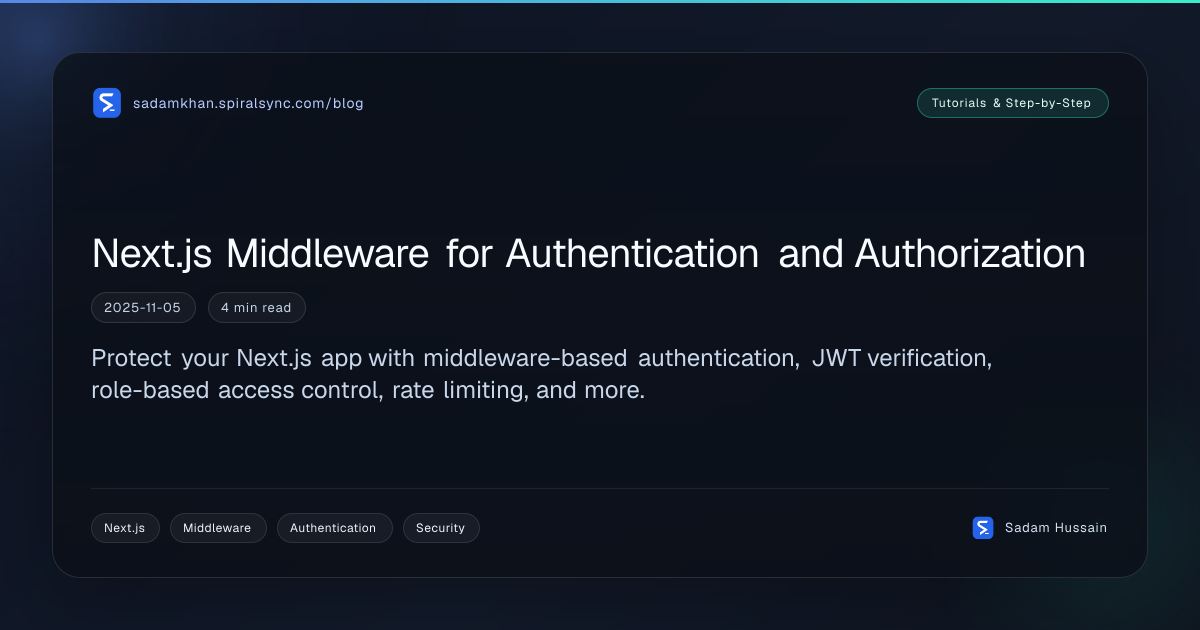1200x630 pixels.
Task: Click the blue logo beside the blog URL
Action: point(107,103)
